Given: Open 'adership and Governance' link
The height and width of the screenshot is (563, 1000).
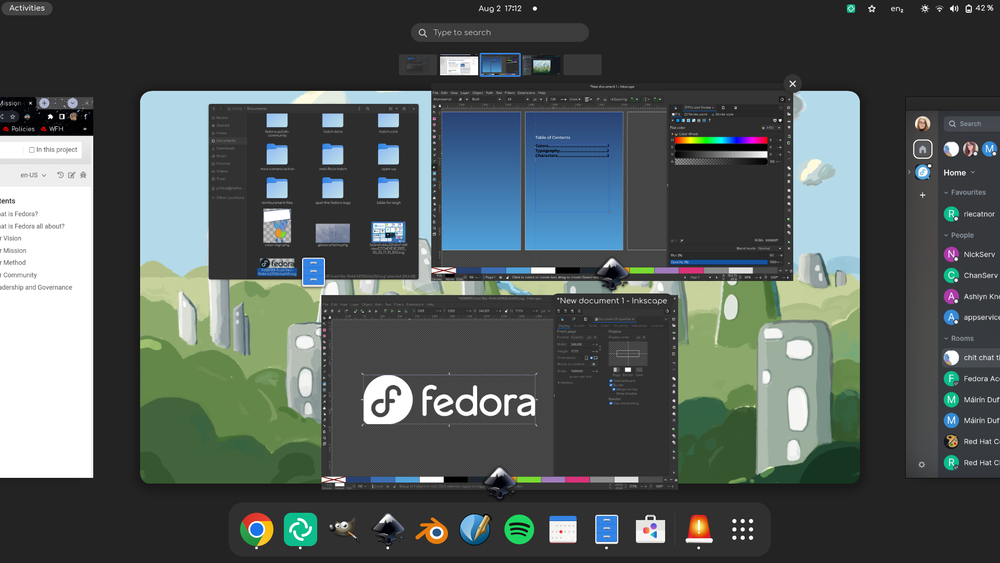Looking at the screenshot, I should [x=36, y=288].
